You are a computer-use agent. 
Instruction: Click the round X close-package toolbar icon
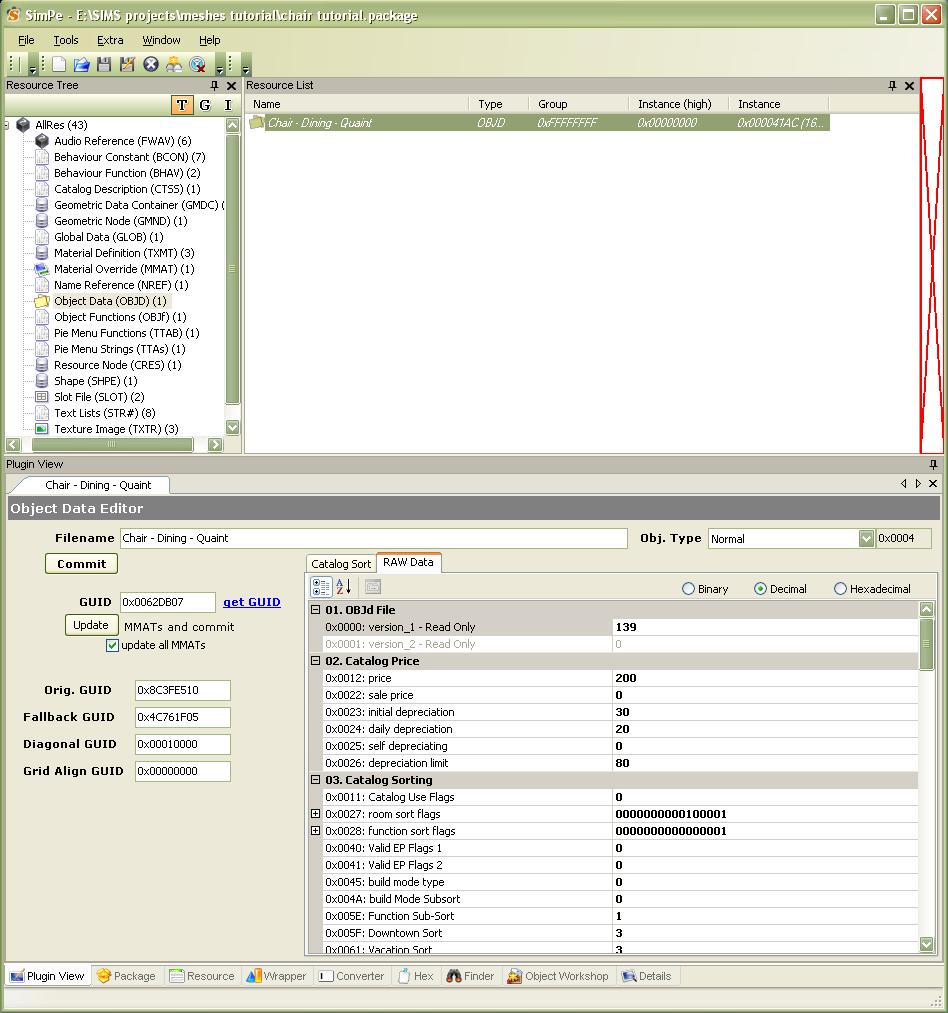click(151, 64)
